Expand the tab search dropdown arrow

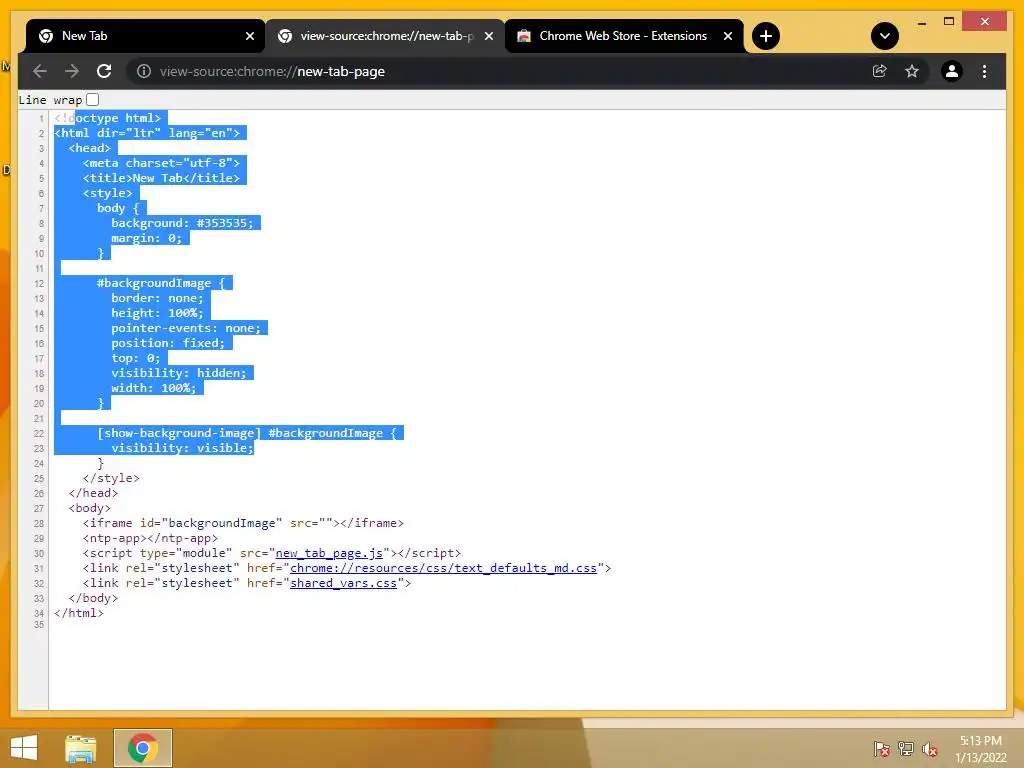pos(885,36)
